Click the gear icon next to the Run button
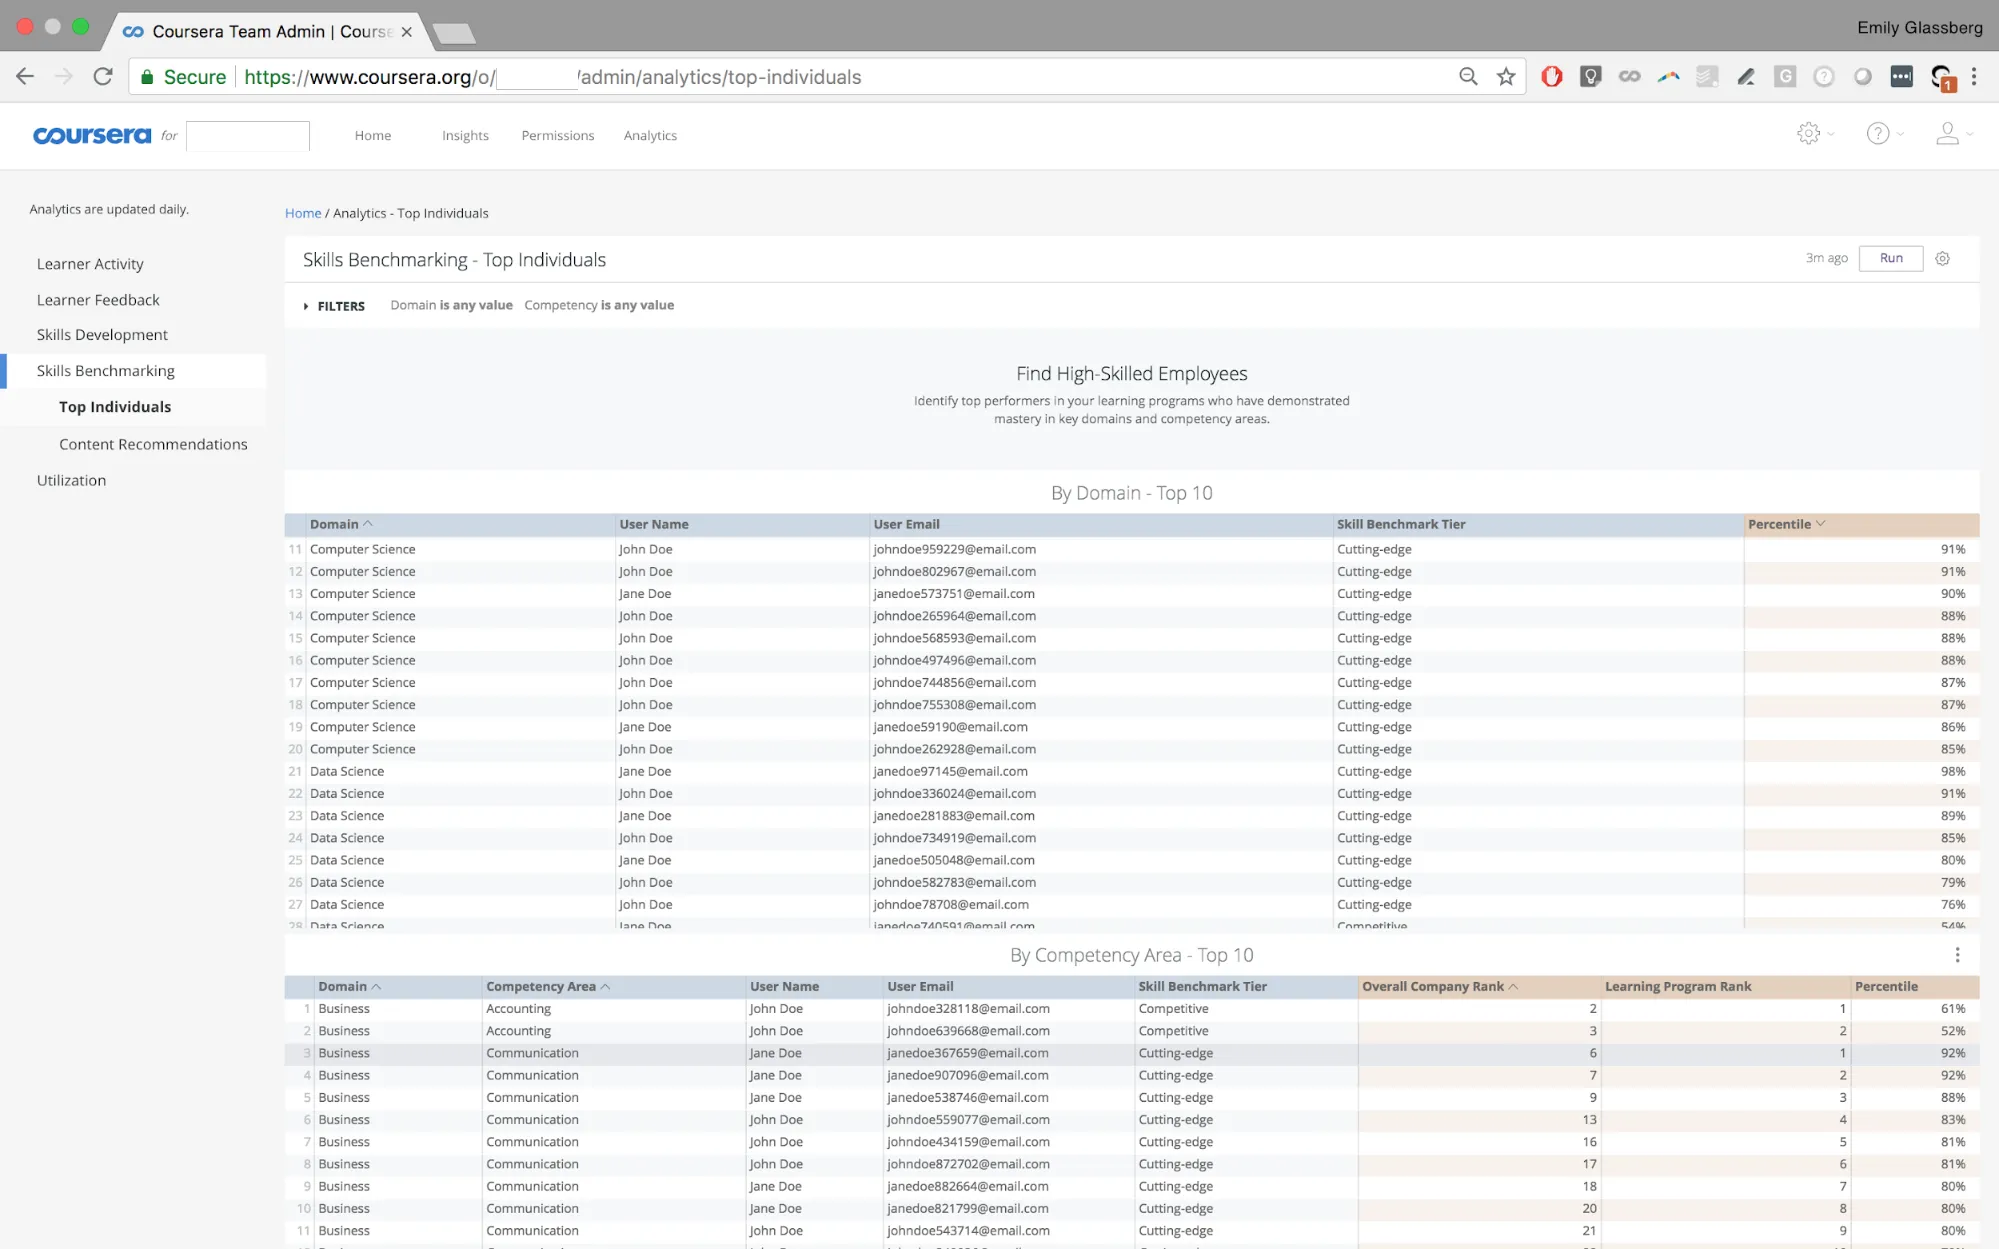Viewport: 1999px width, 1249px height. (1943, 258)
